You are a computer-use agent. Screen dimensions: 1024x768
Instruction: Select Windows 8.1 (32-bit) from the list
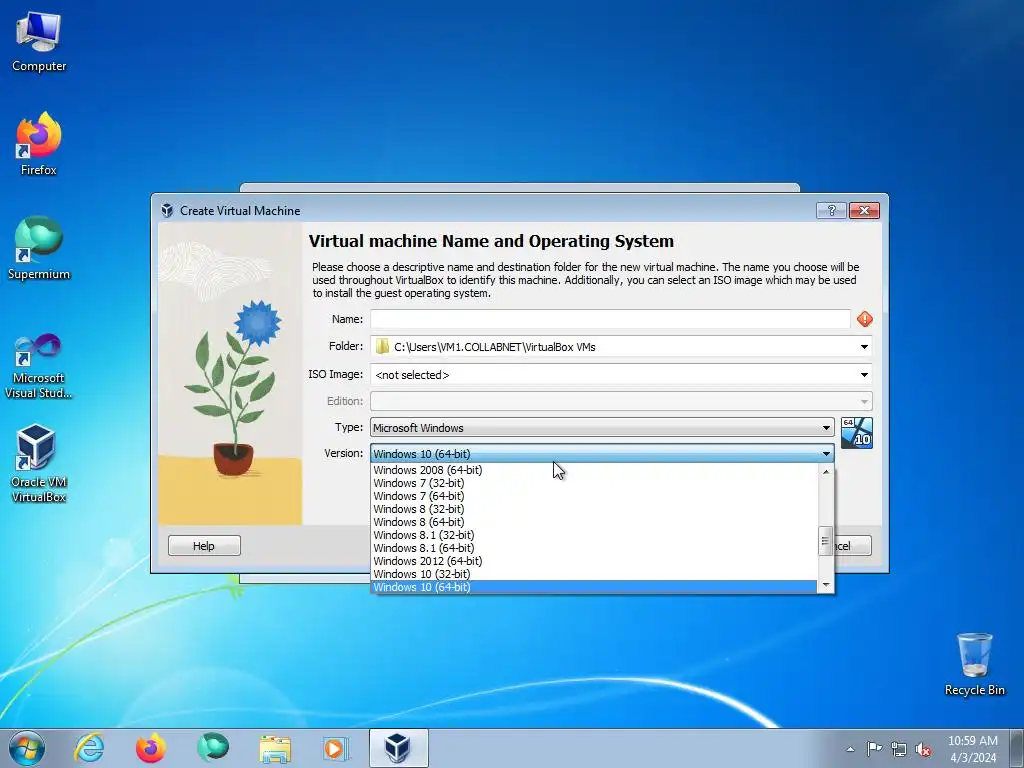click(x=594, y=535)
